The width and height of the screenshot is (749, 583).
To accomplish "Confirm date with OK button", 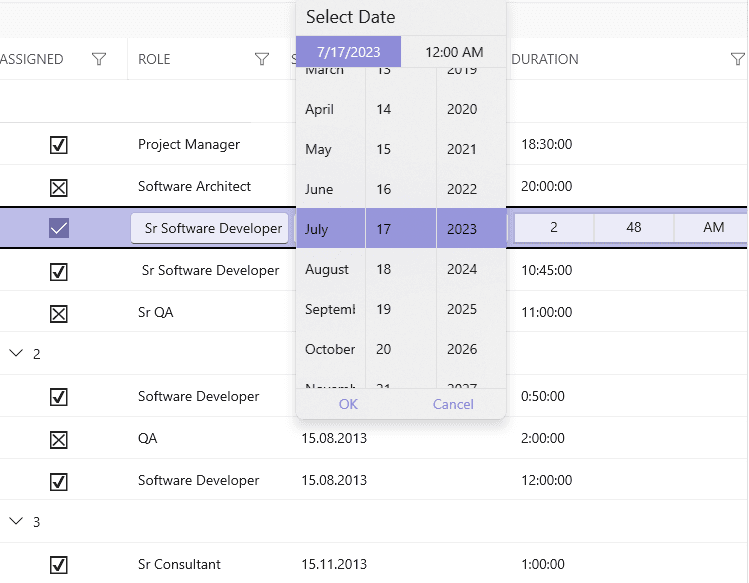I will 348,404.
